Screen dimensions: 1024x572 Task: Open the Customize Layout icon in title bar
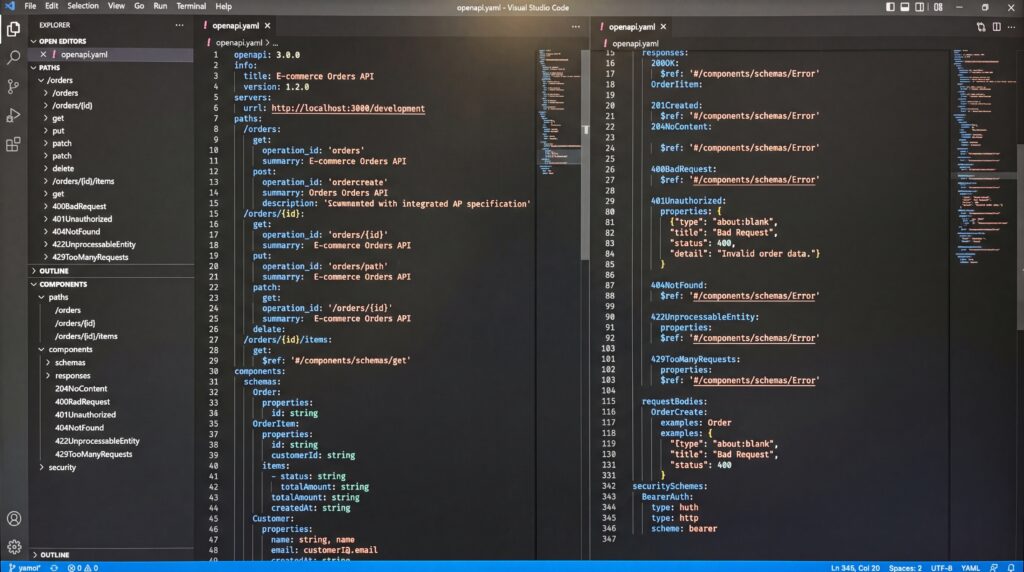click(x=938, y=7)
